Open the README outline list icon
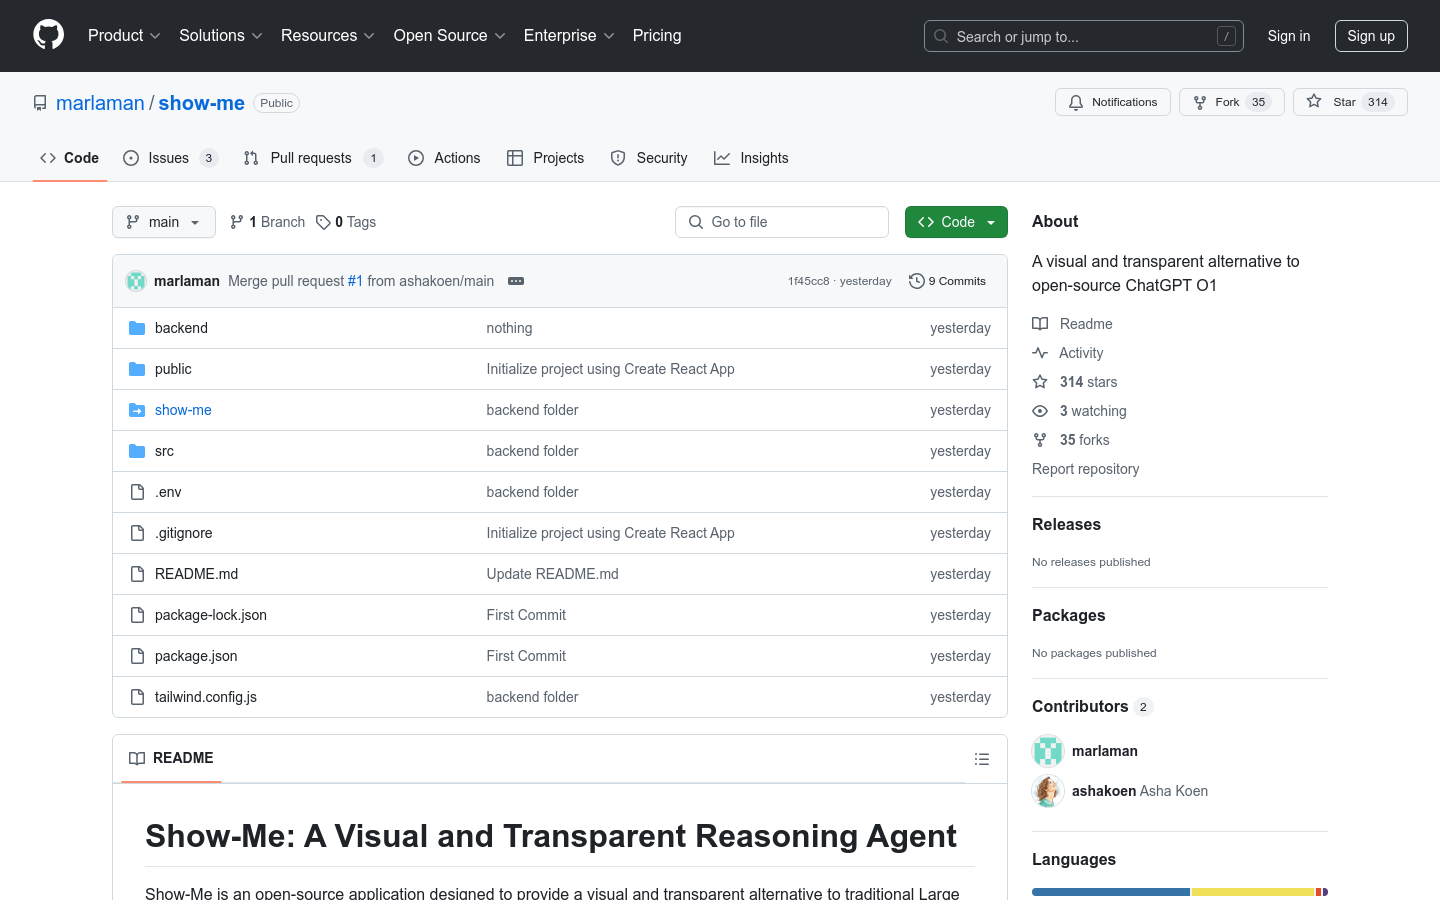The height and width of the screenshot is (900, 1440). [x=982, y=759]
